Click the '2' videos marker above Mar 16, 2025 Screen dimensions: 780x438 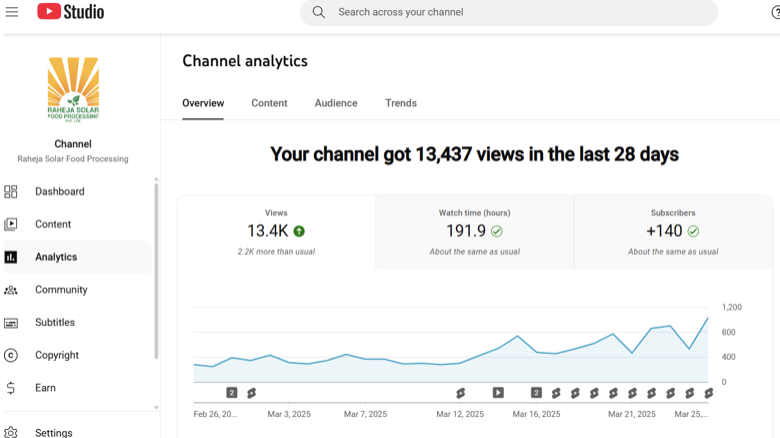pos(536,393)
